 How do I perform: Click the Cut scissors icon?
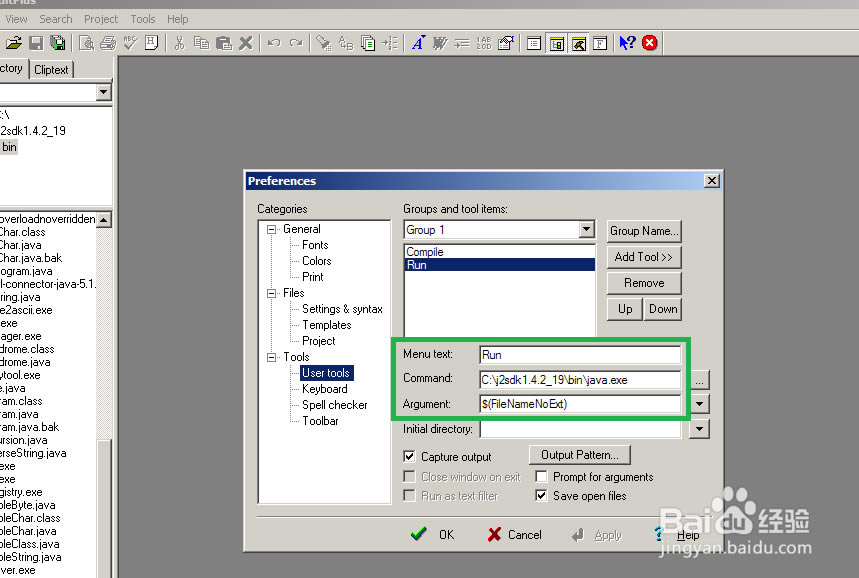pyautogui.click(x=180, y=43)
